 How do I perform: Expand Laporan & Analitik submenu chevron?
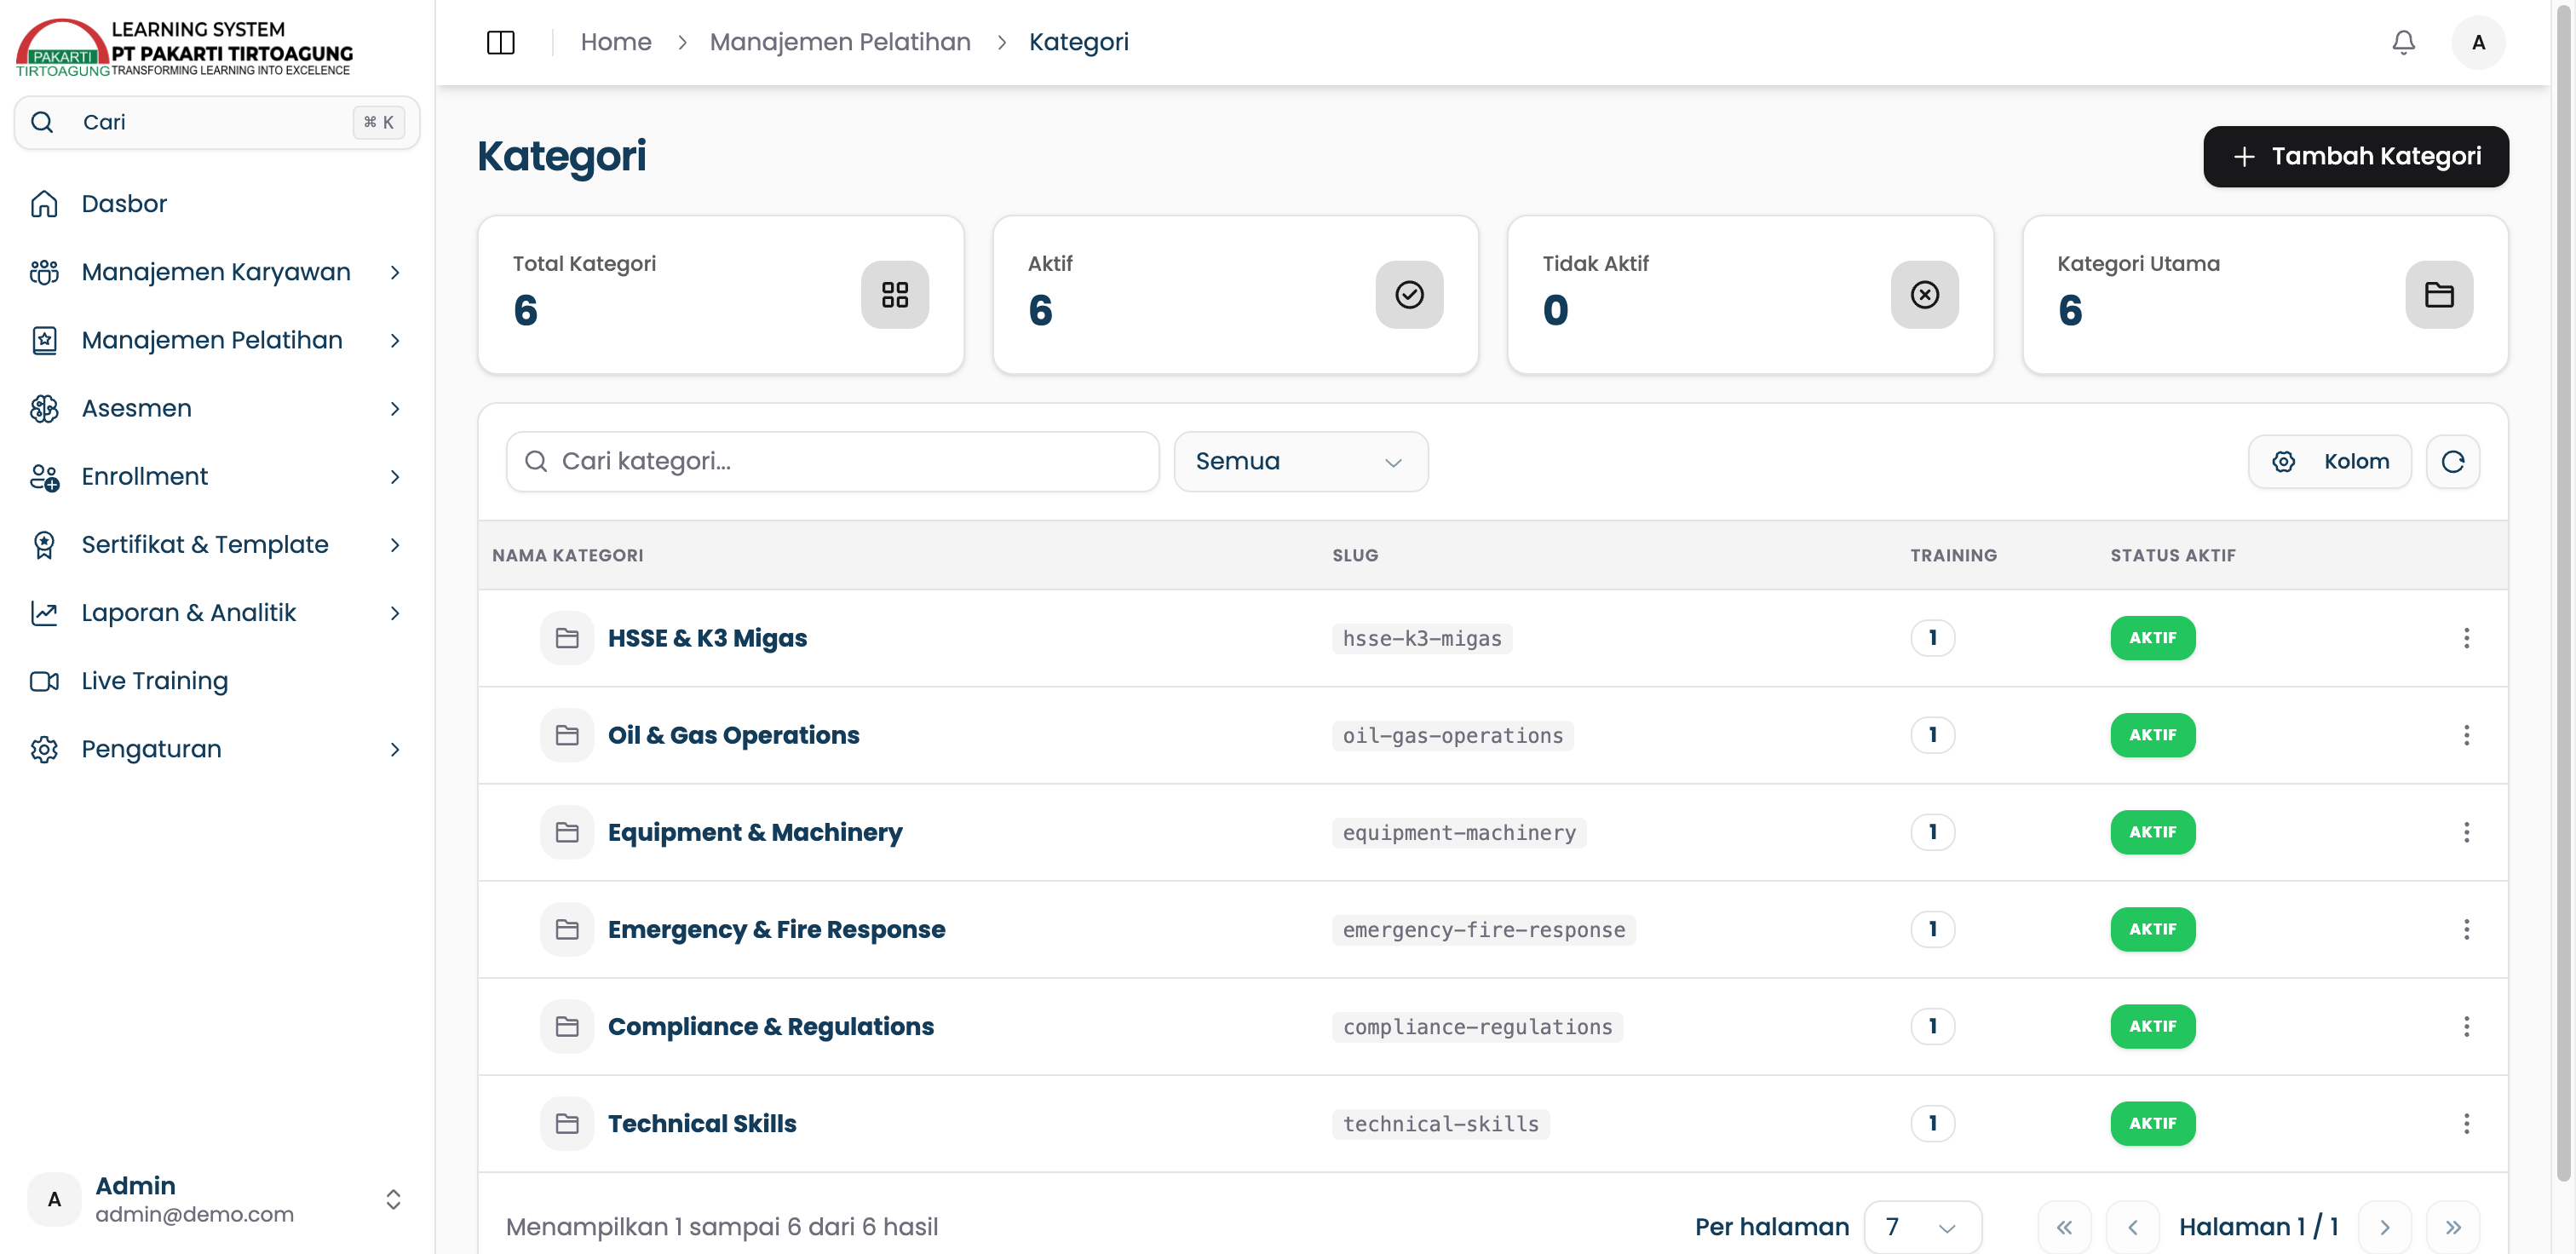click(395, 612)
